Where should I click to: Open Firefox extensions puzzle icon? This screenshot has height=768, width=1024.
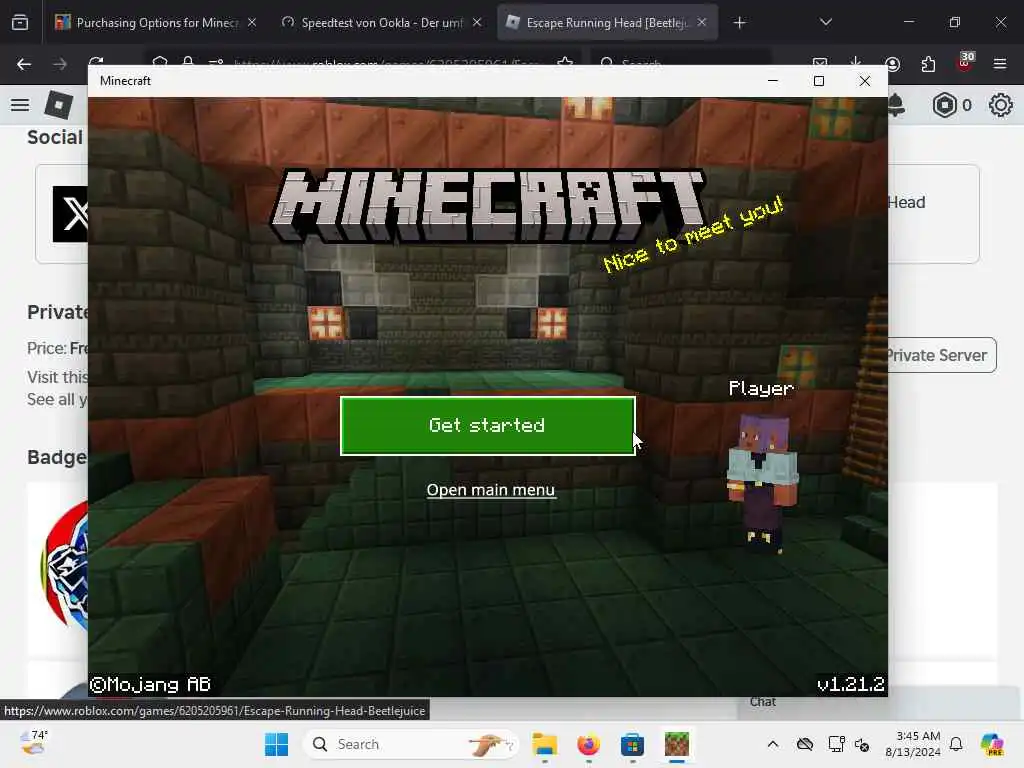pyautogui.click(x=928, y=64)
